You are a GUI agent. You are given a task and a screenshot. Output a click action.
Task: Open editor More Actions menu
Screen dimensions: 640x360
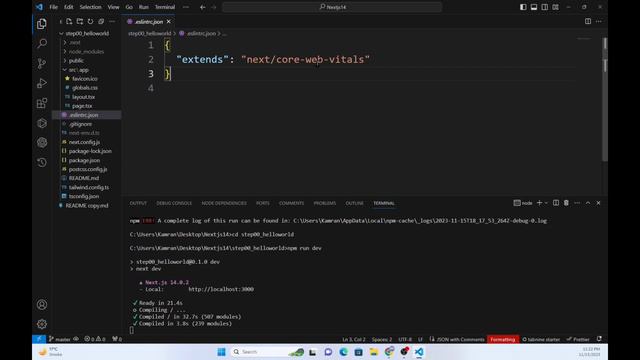pyautogui.click(x=598, y=21)
